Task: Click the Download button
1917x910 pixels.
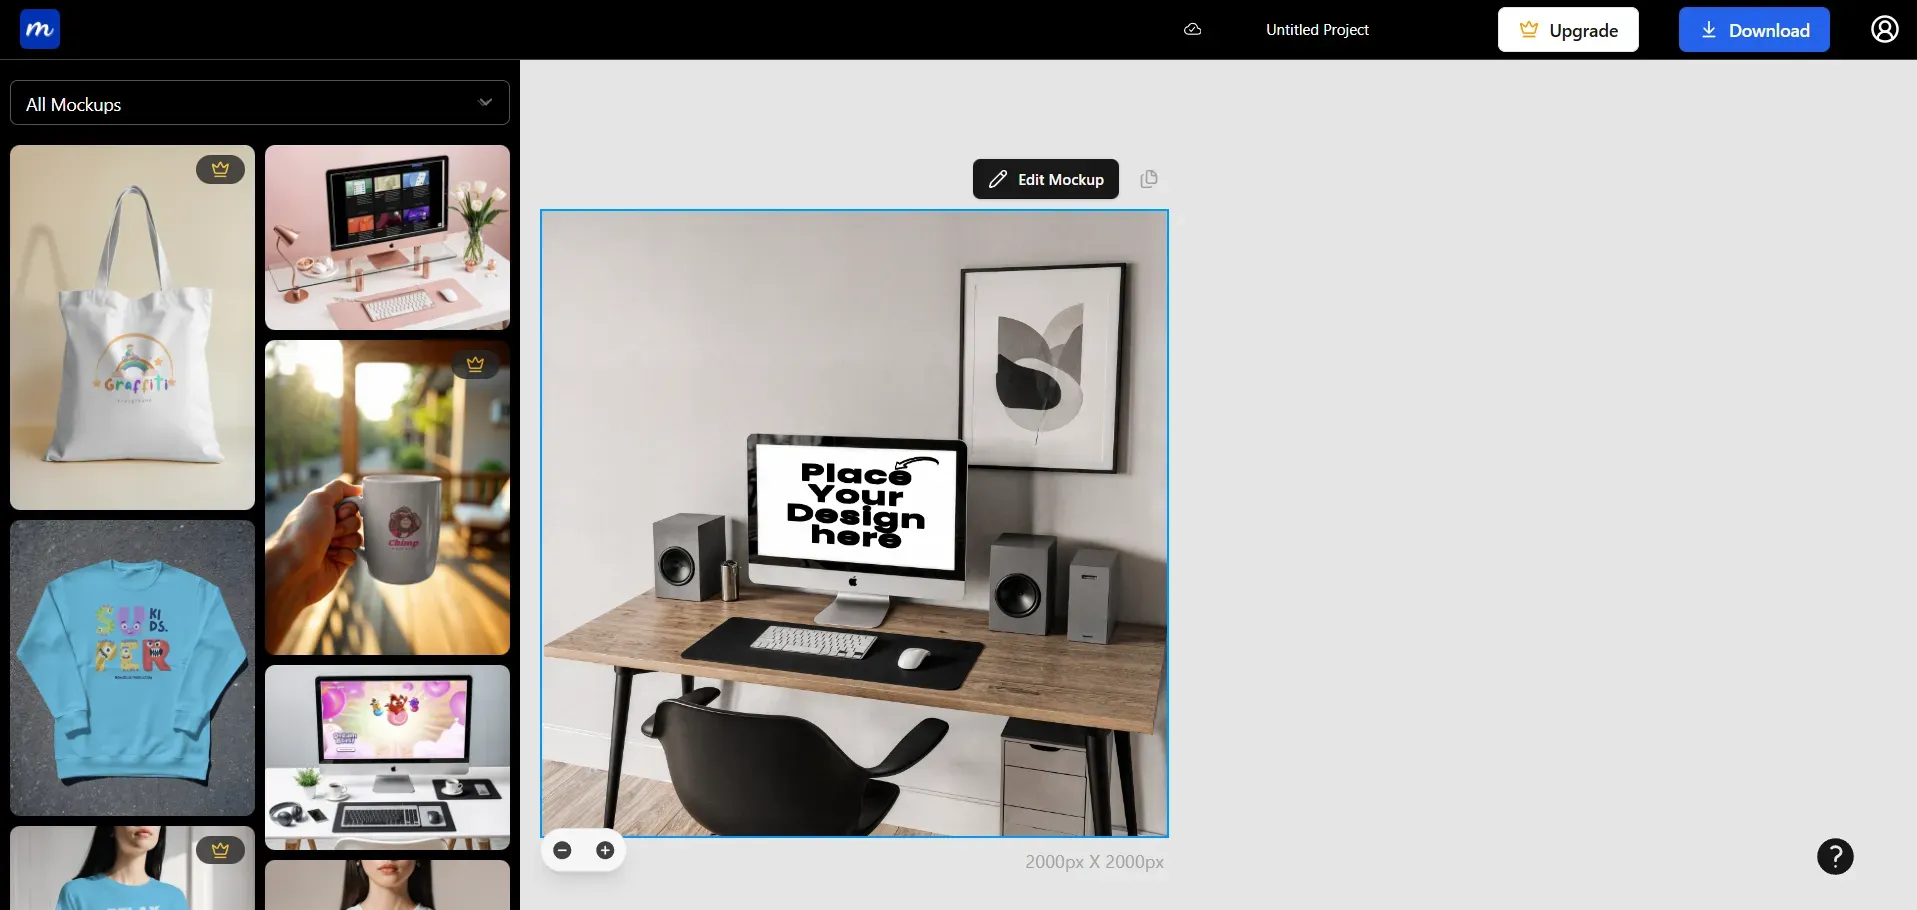Action: pos(1753,29)
